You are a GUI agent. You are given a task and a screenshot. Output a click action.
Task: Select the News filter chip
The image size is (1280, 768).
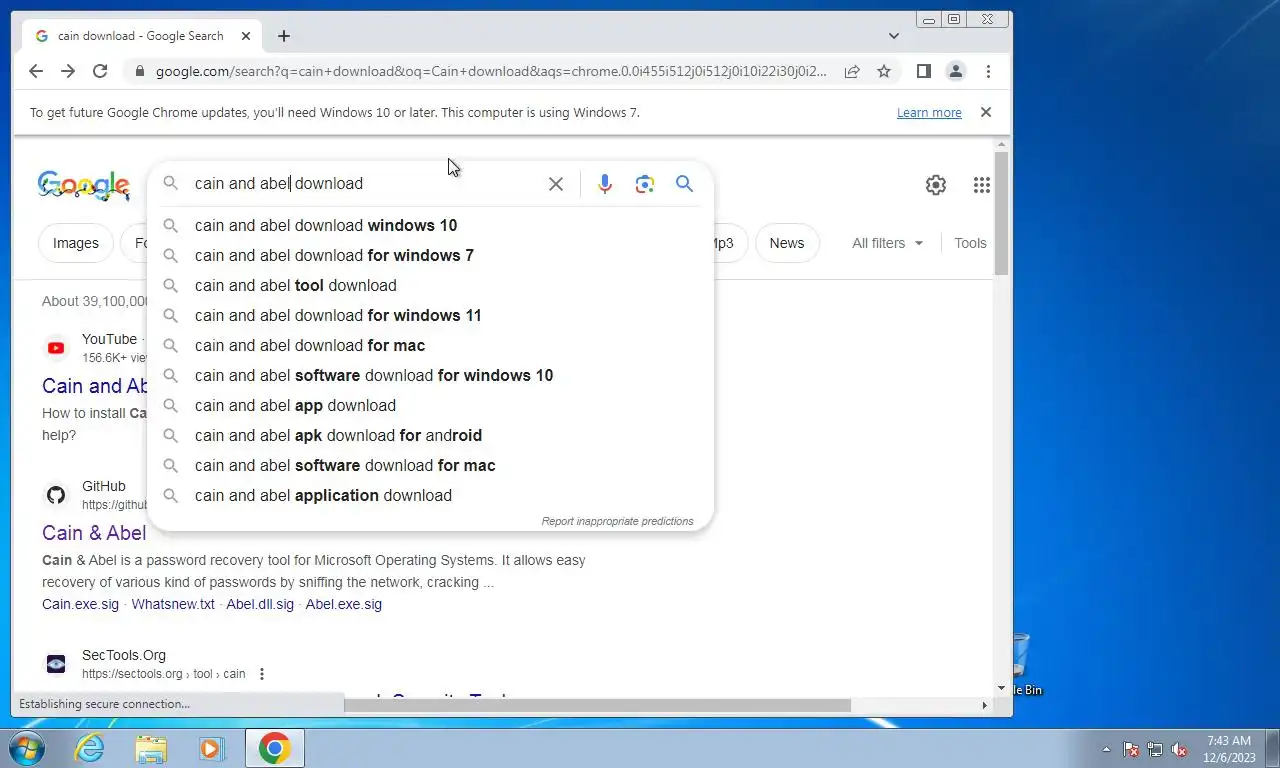[787, 243]
